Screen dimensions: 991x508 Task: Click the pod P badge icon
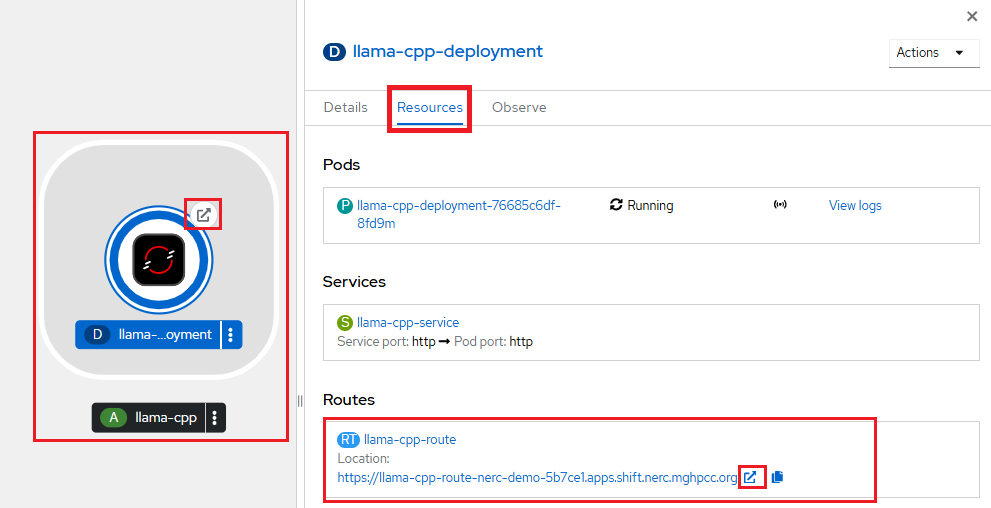345,206
